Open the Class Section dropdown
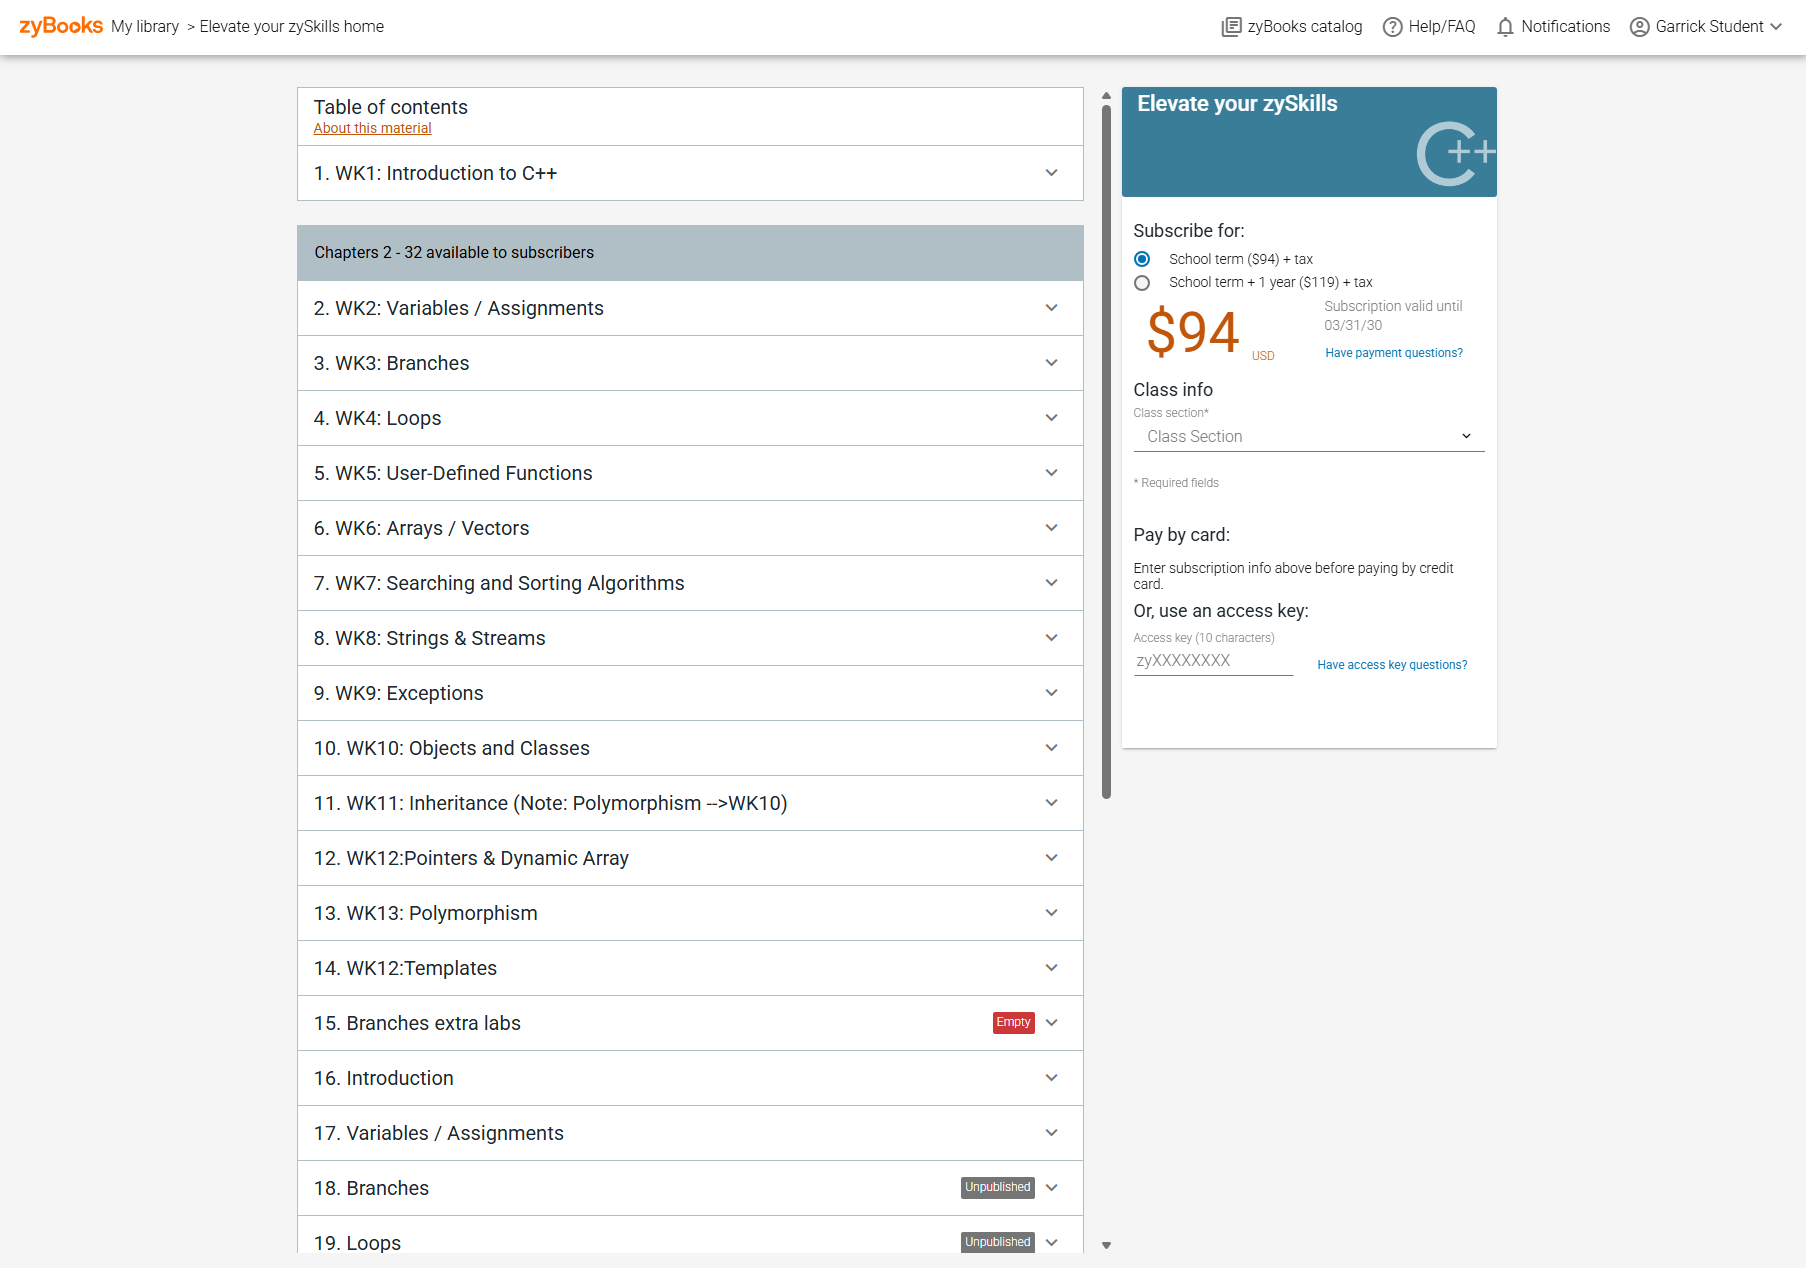Viewport: 1806px width, 1268px height. click(x=1309, y=437)
